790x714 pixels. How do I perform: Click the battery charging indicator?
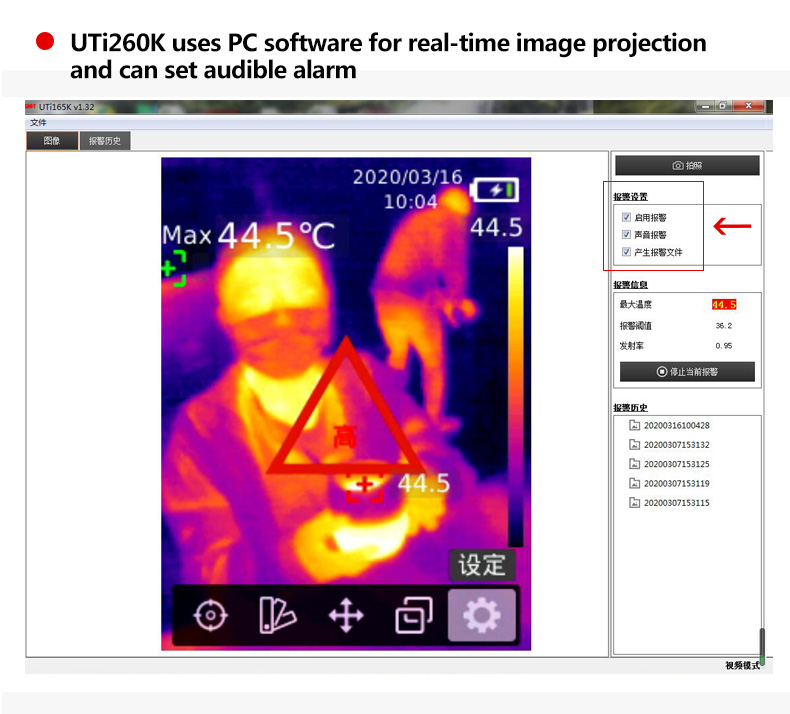[495, 190]
